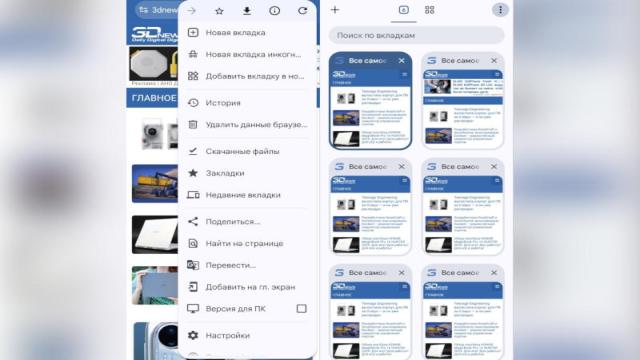Open the tab thumbnail with ad banner on top
The image size is (640, 360).
[463, 108]
